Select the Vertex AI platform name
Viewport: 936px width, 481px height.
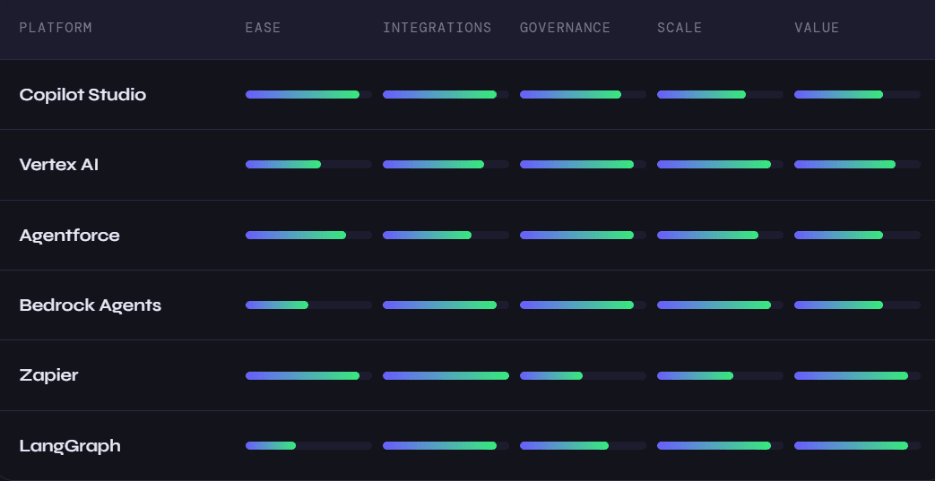[x=58, y=165]
